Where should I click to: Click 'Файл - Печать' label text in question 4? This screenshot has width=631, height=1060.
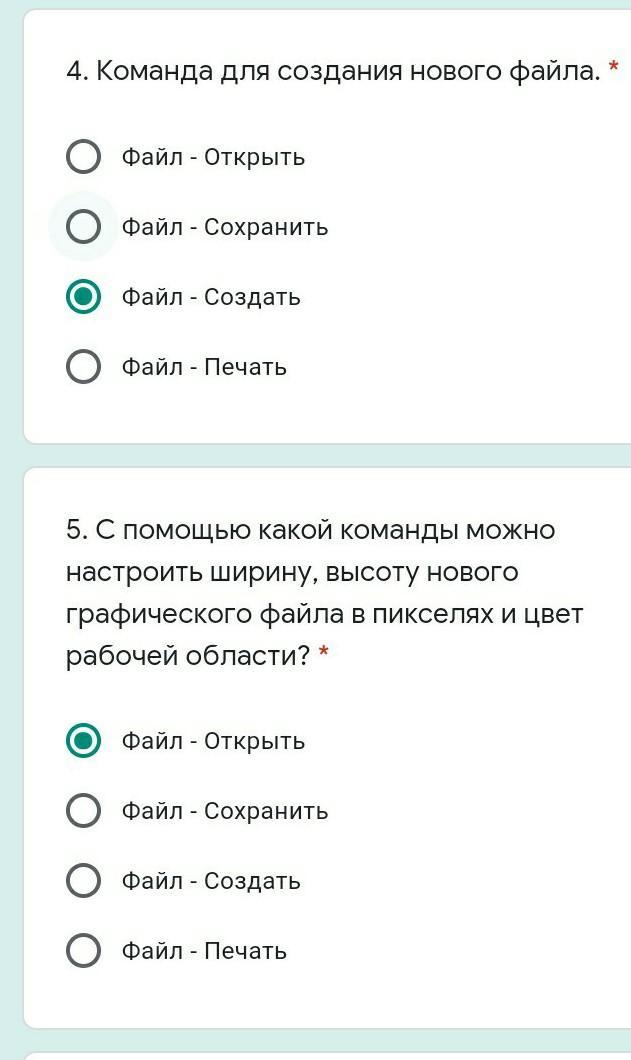[x=204, y=367]
